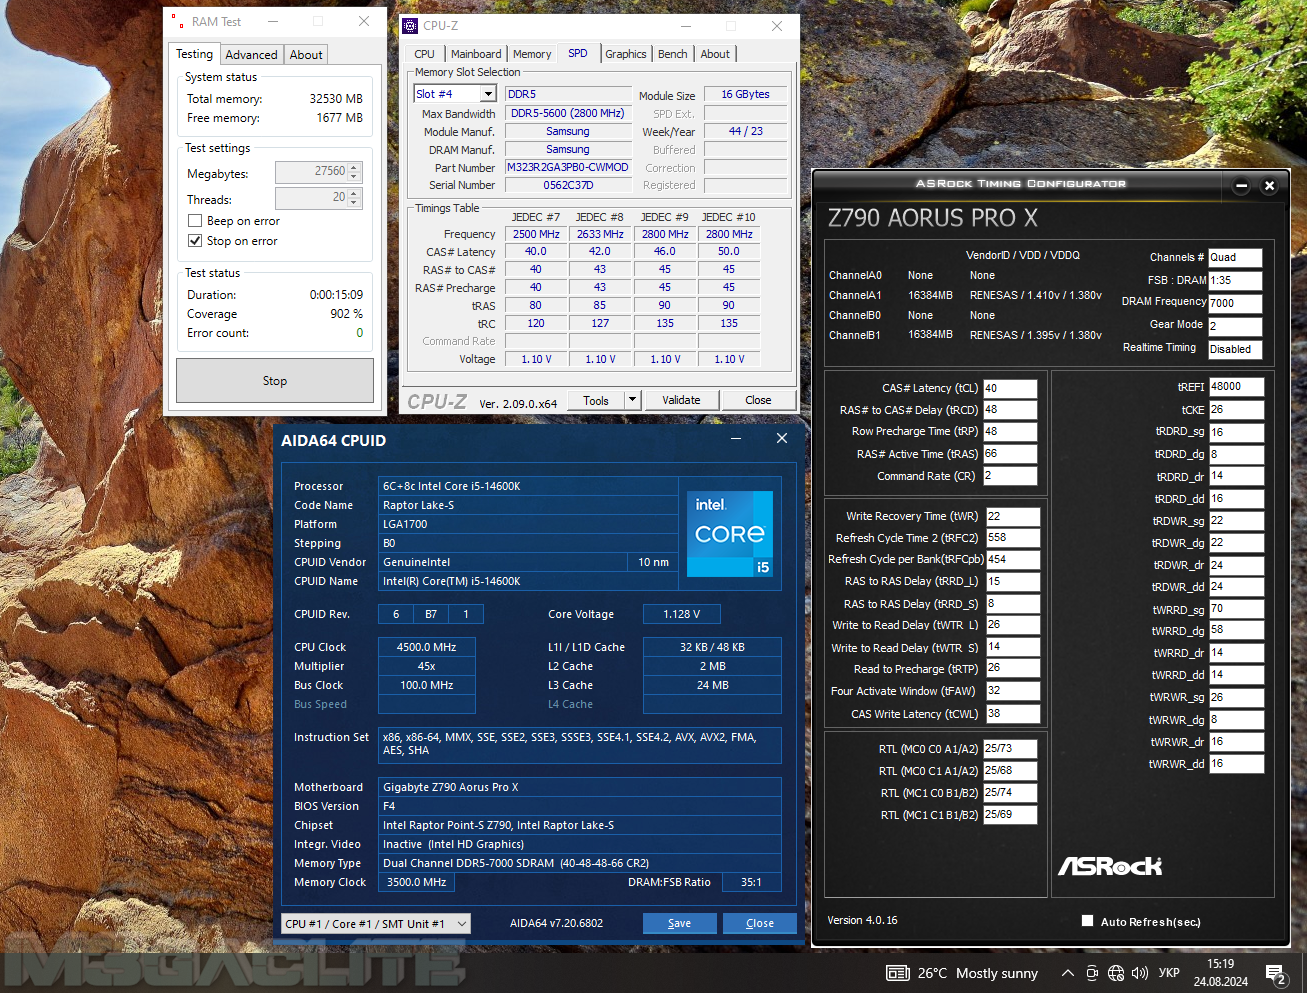Minimize the ASRock Timing Configurator window
The width and height of the screenshot is (1307, 993).
pos(1241,186)
